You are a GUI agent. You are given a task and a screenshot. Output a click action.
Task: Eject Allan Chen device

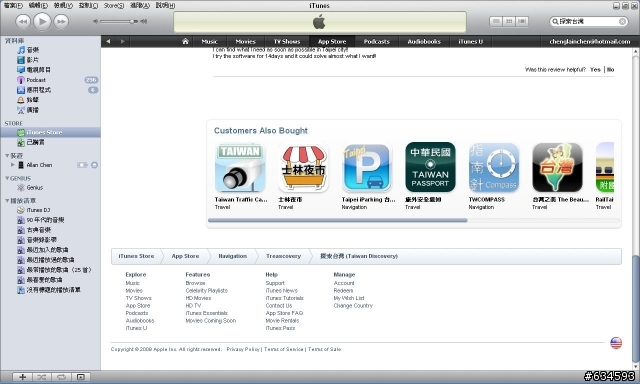point(94,165)
